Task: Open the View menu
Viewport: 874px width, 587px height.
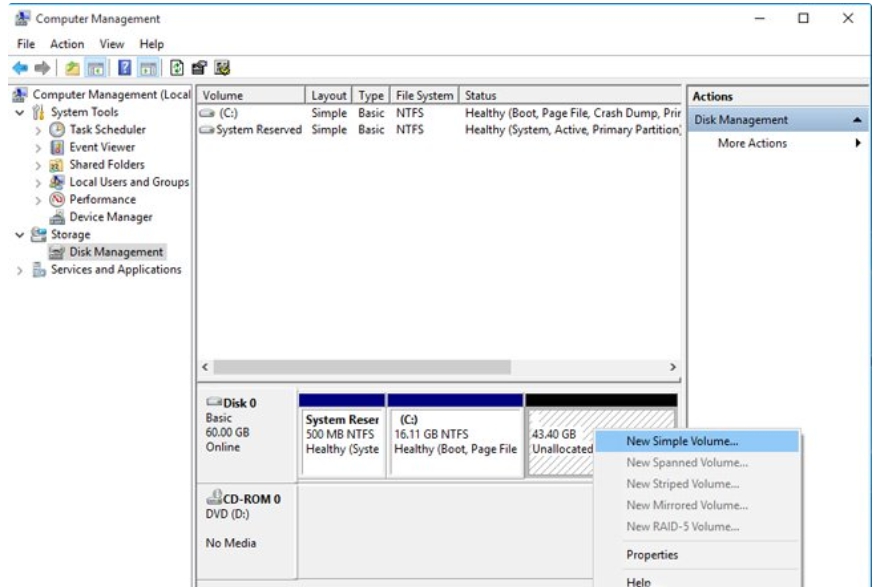Action: [113, 44]
